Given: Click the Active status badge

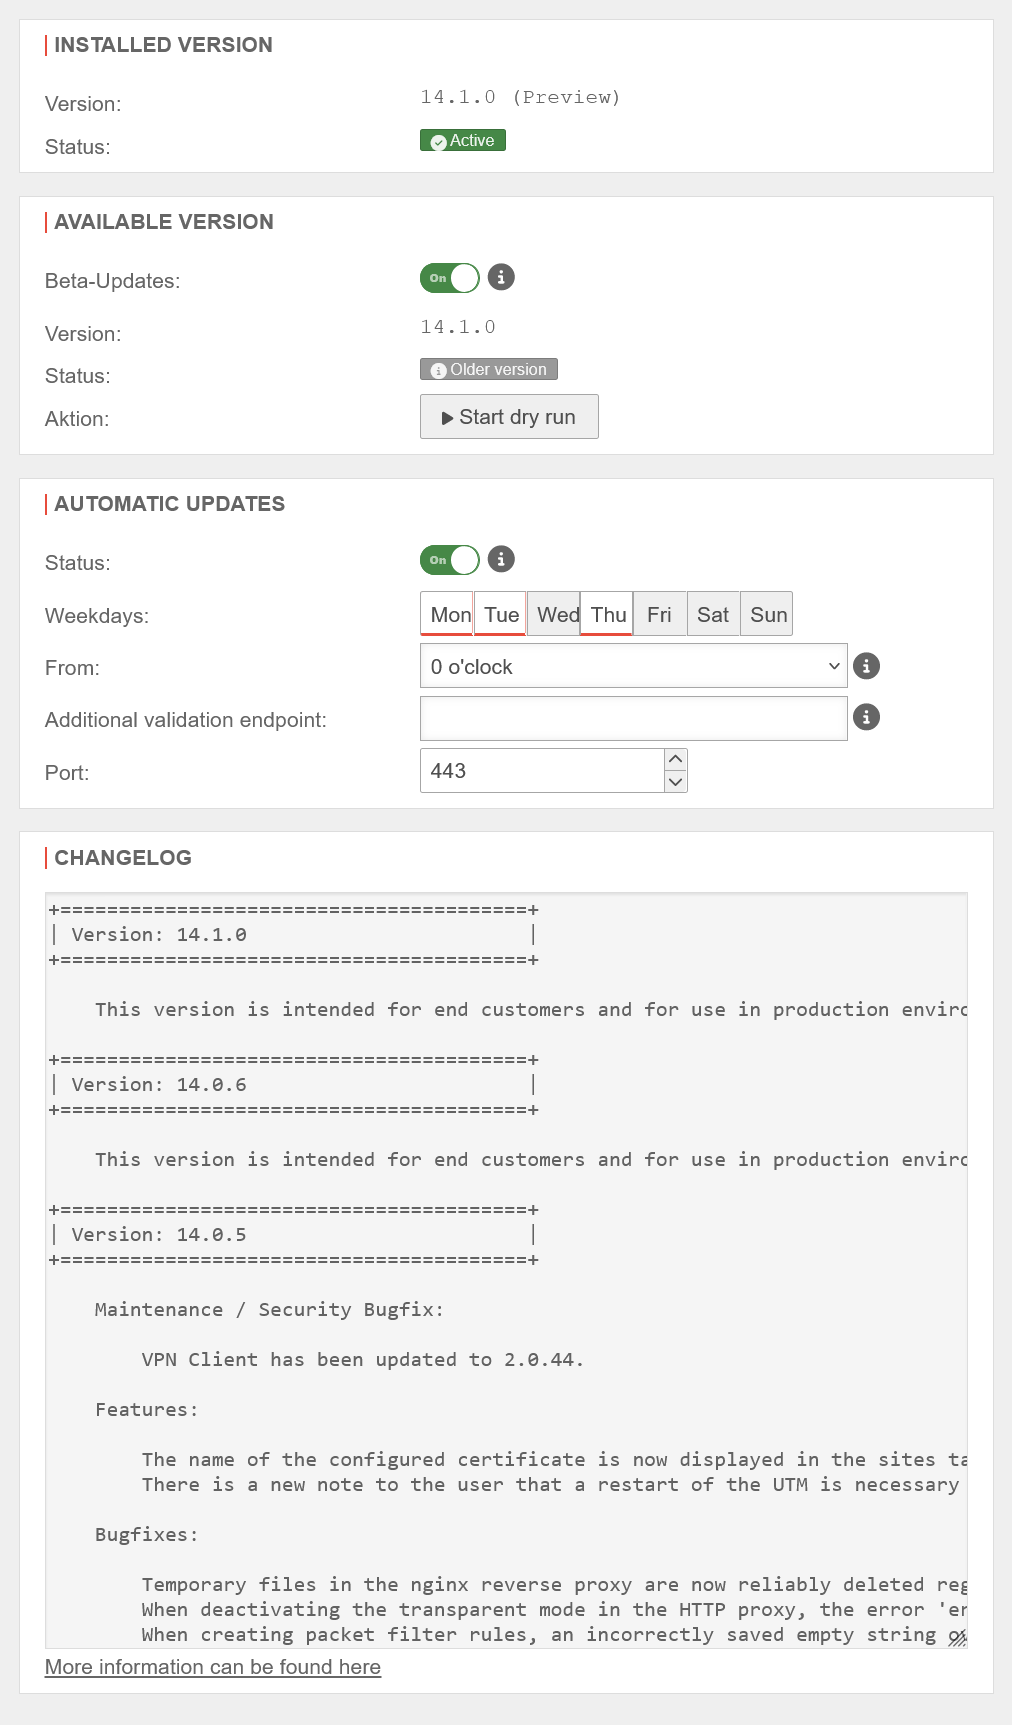Looking at the screenshot, I should tap(463, 141).
